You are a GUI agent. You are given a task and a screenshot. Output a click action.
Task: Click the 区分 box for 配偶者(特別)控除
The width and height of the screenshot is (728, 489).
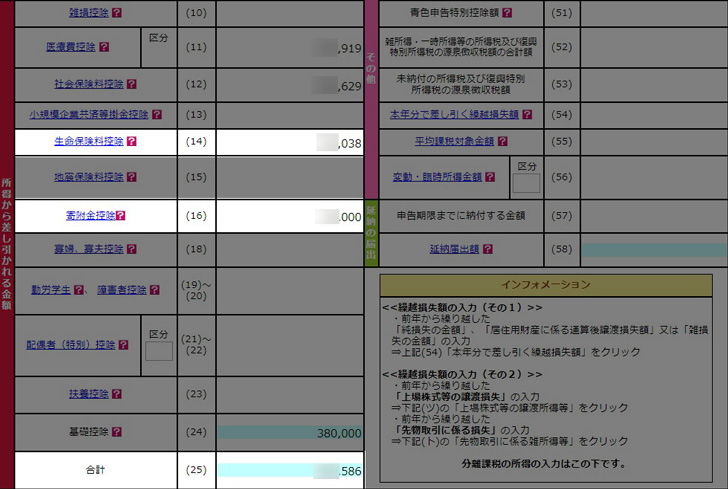point(159,351)
